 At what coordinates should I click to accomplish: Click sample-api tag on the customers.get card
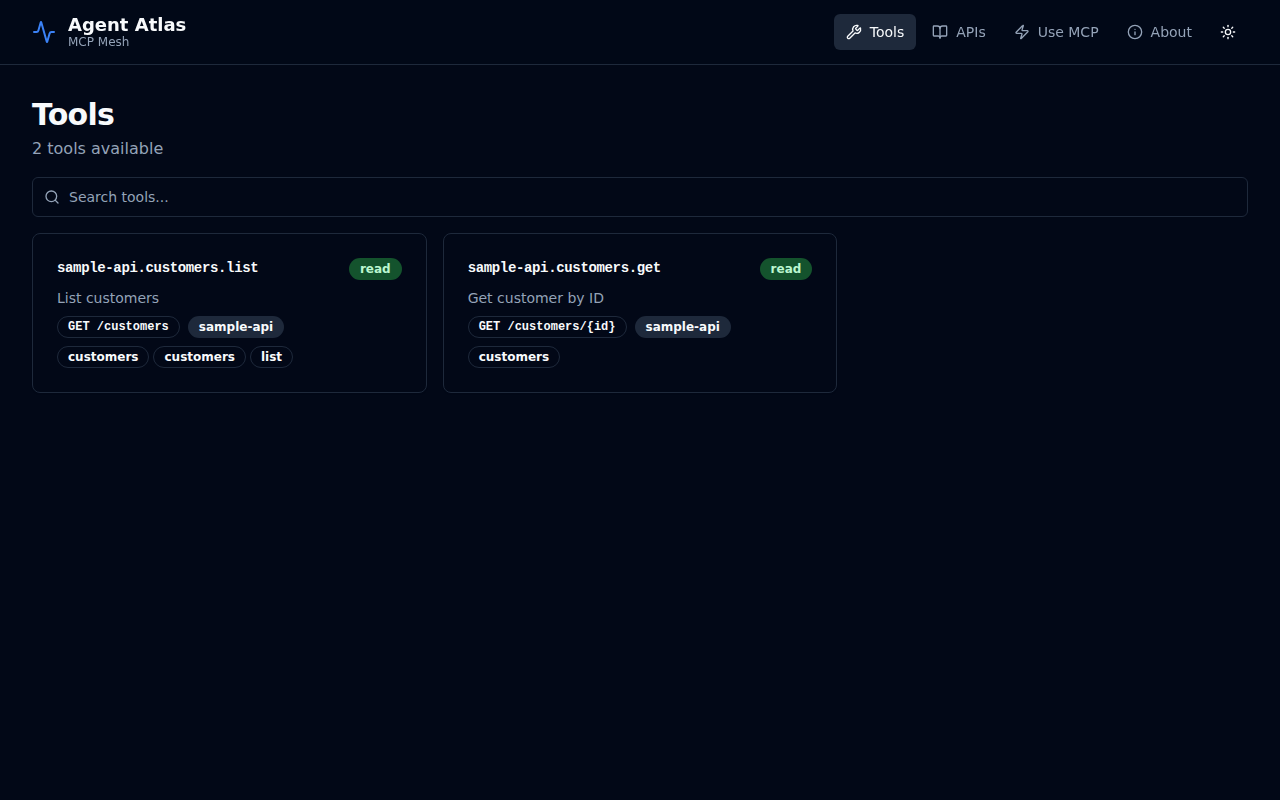click(683, 327)
